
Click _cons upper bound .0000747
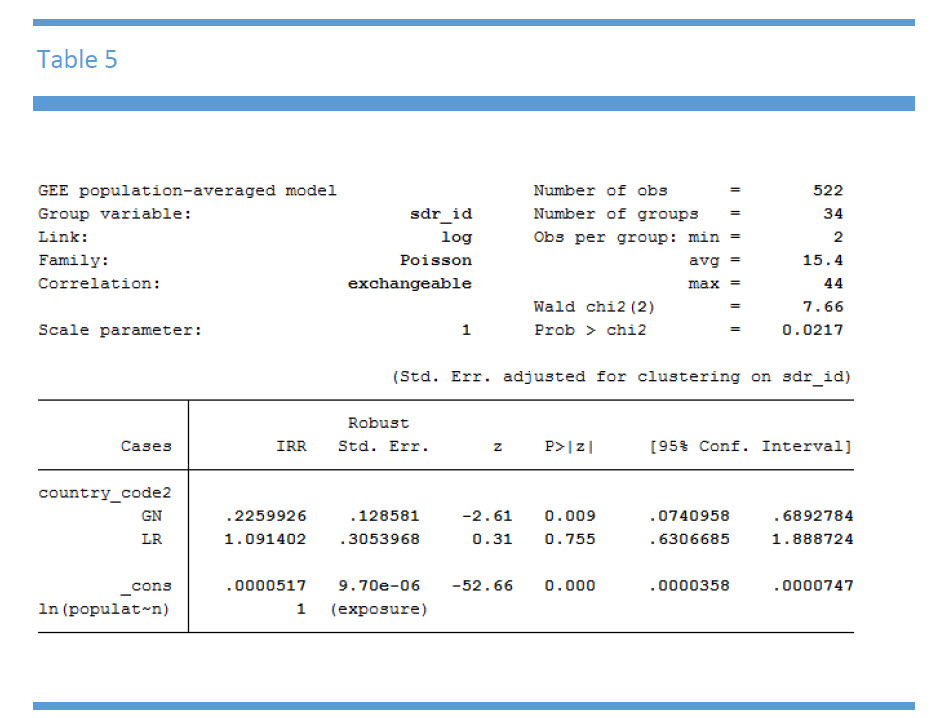click(x=812, y=585)
